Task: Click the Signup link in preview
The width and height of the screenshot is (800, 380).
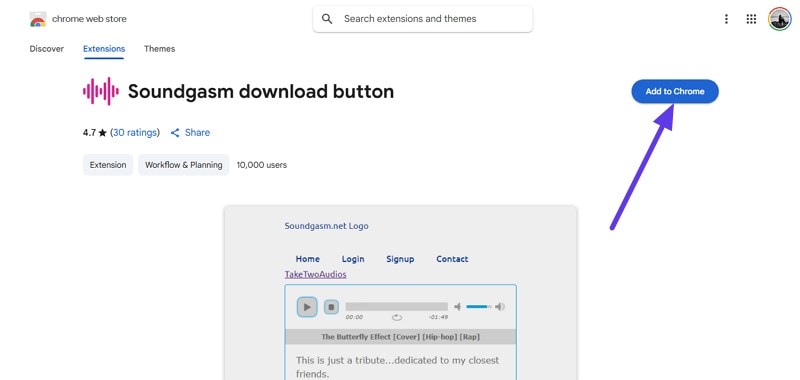Action: 400,259
